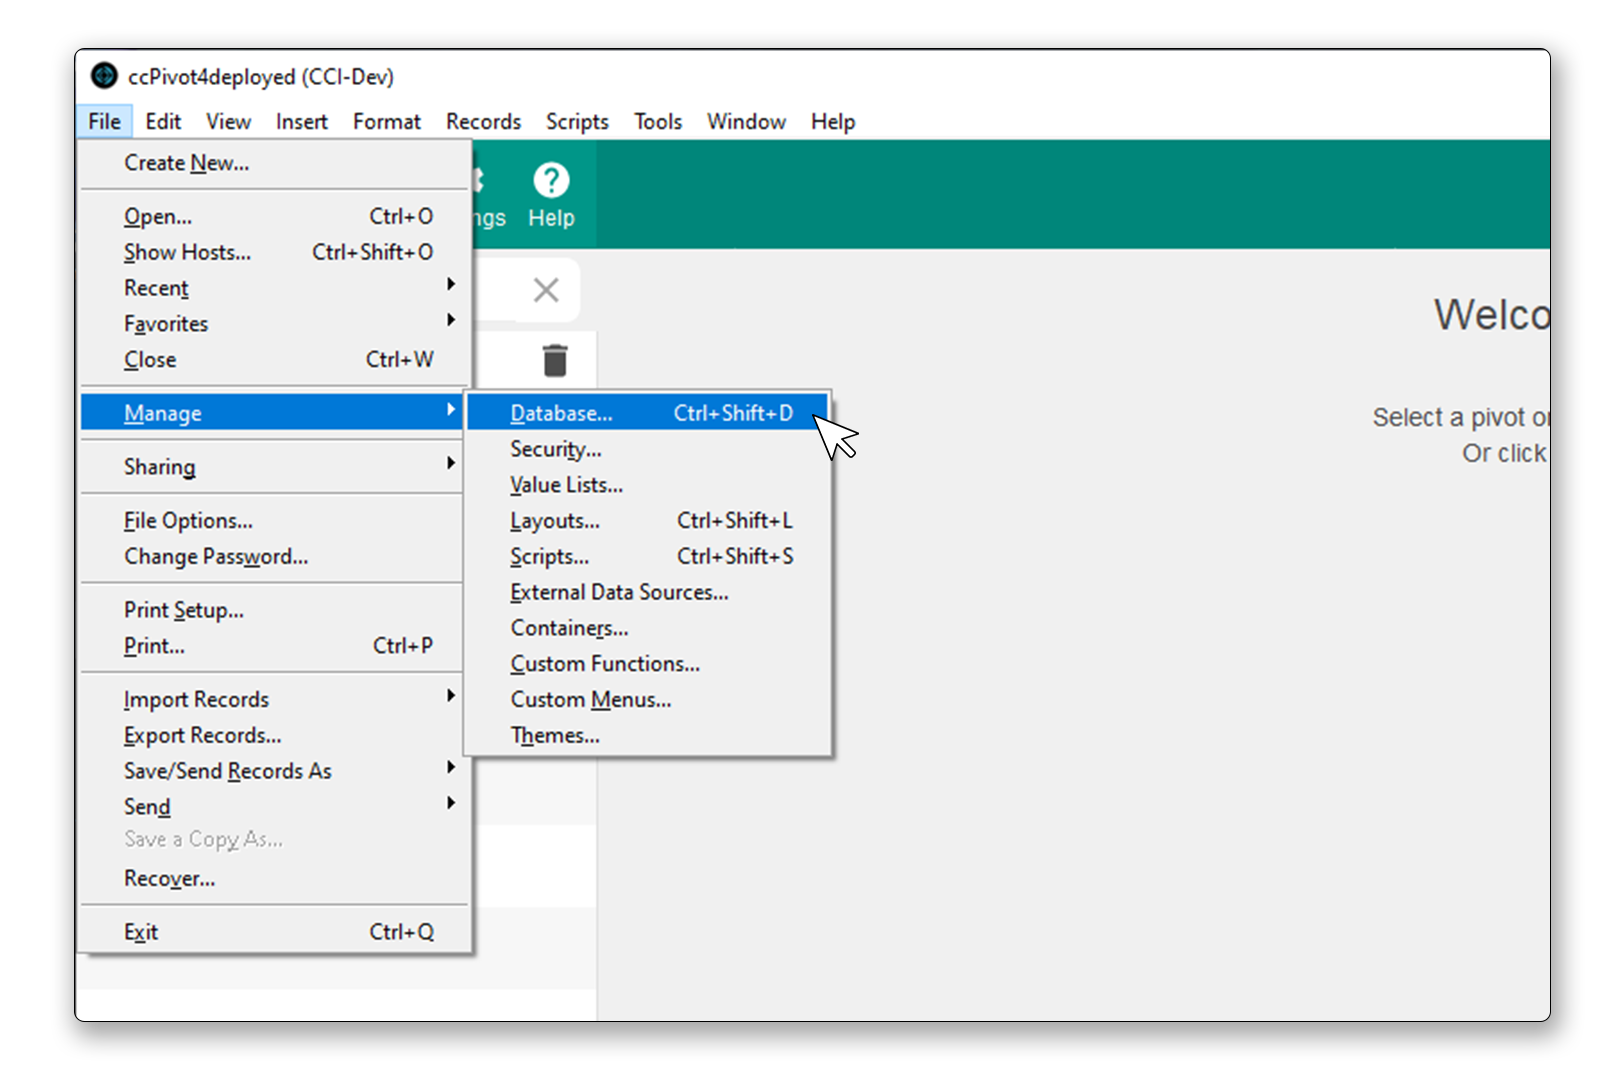This screenshot has width=1624, height=1070.
Task: Open the Records menu
Action: pyautogui.click(x=483, y=122)
